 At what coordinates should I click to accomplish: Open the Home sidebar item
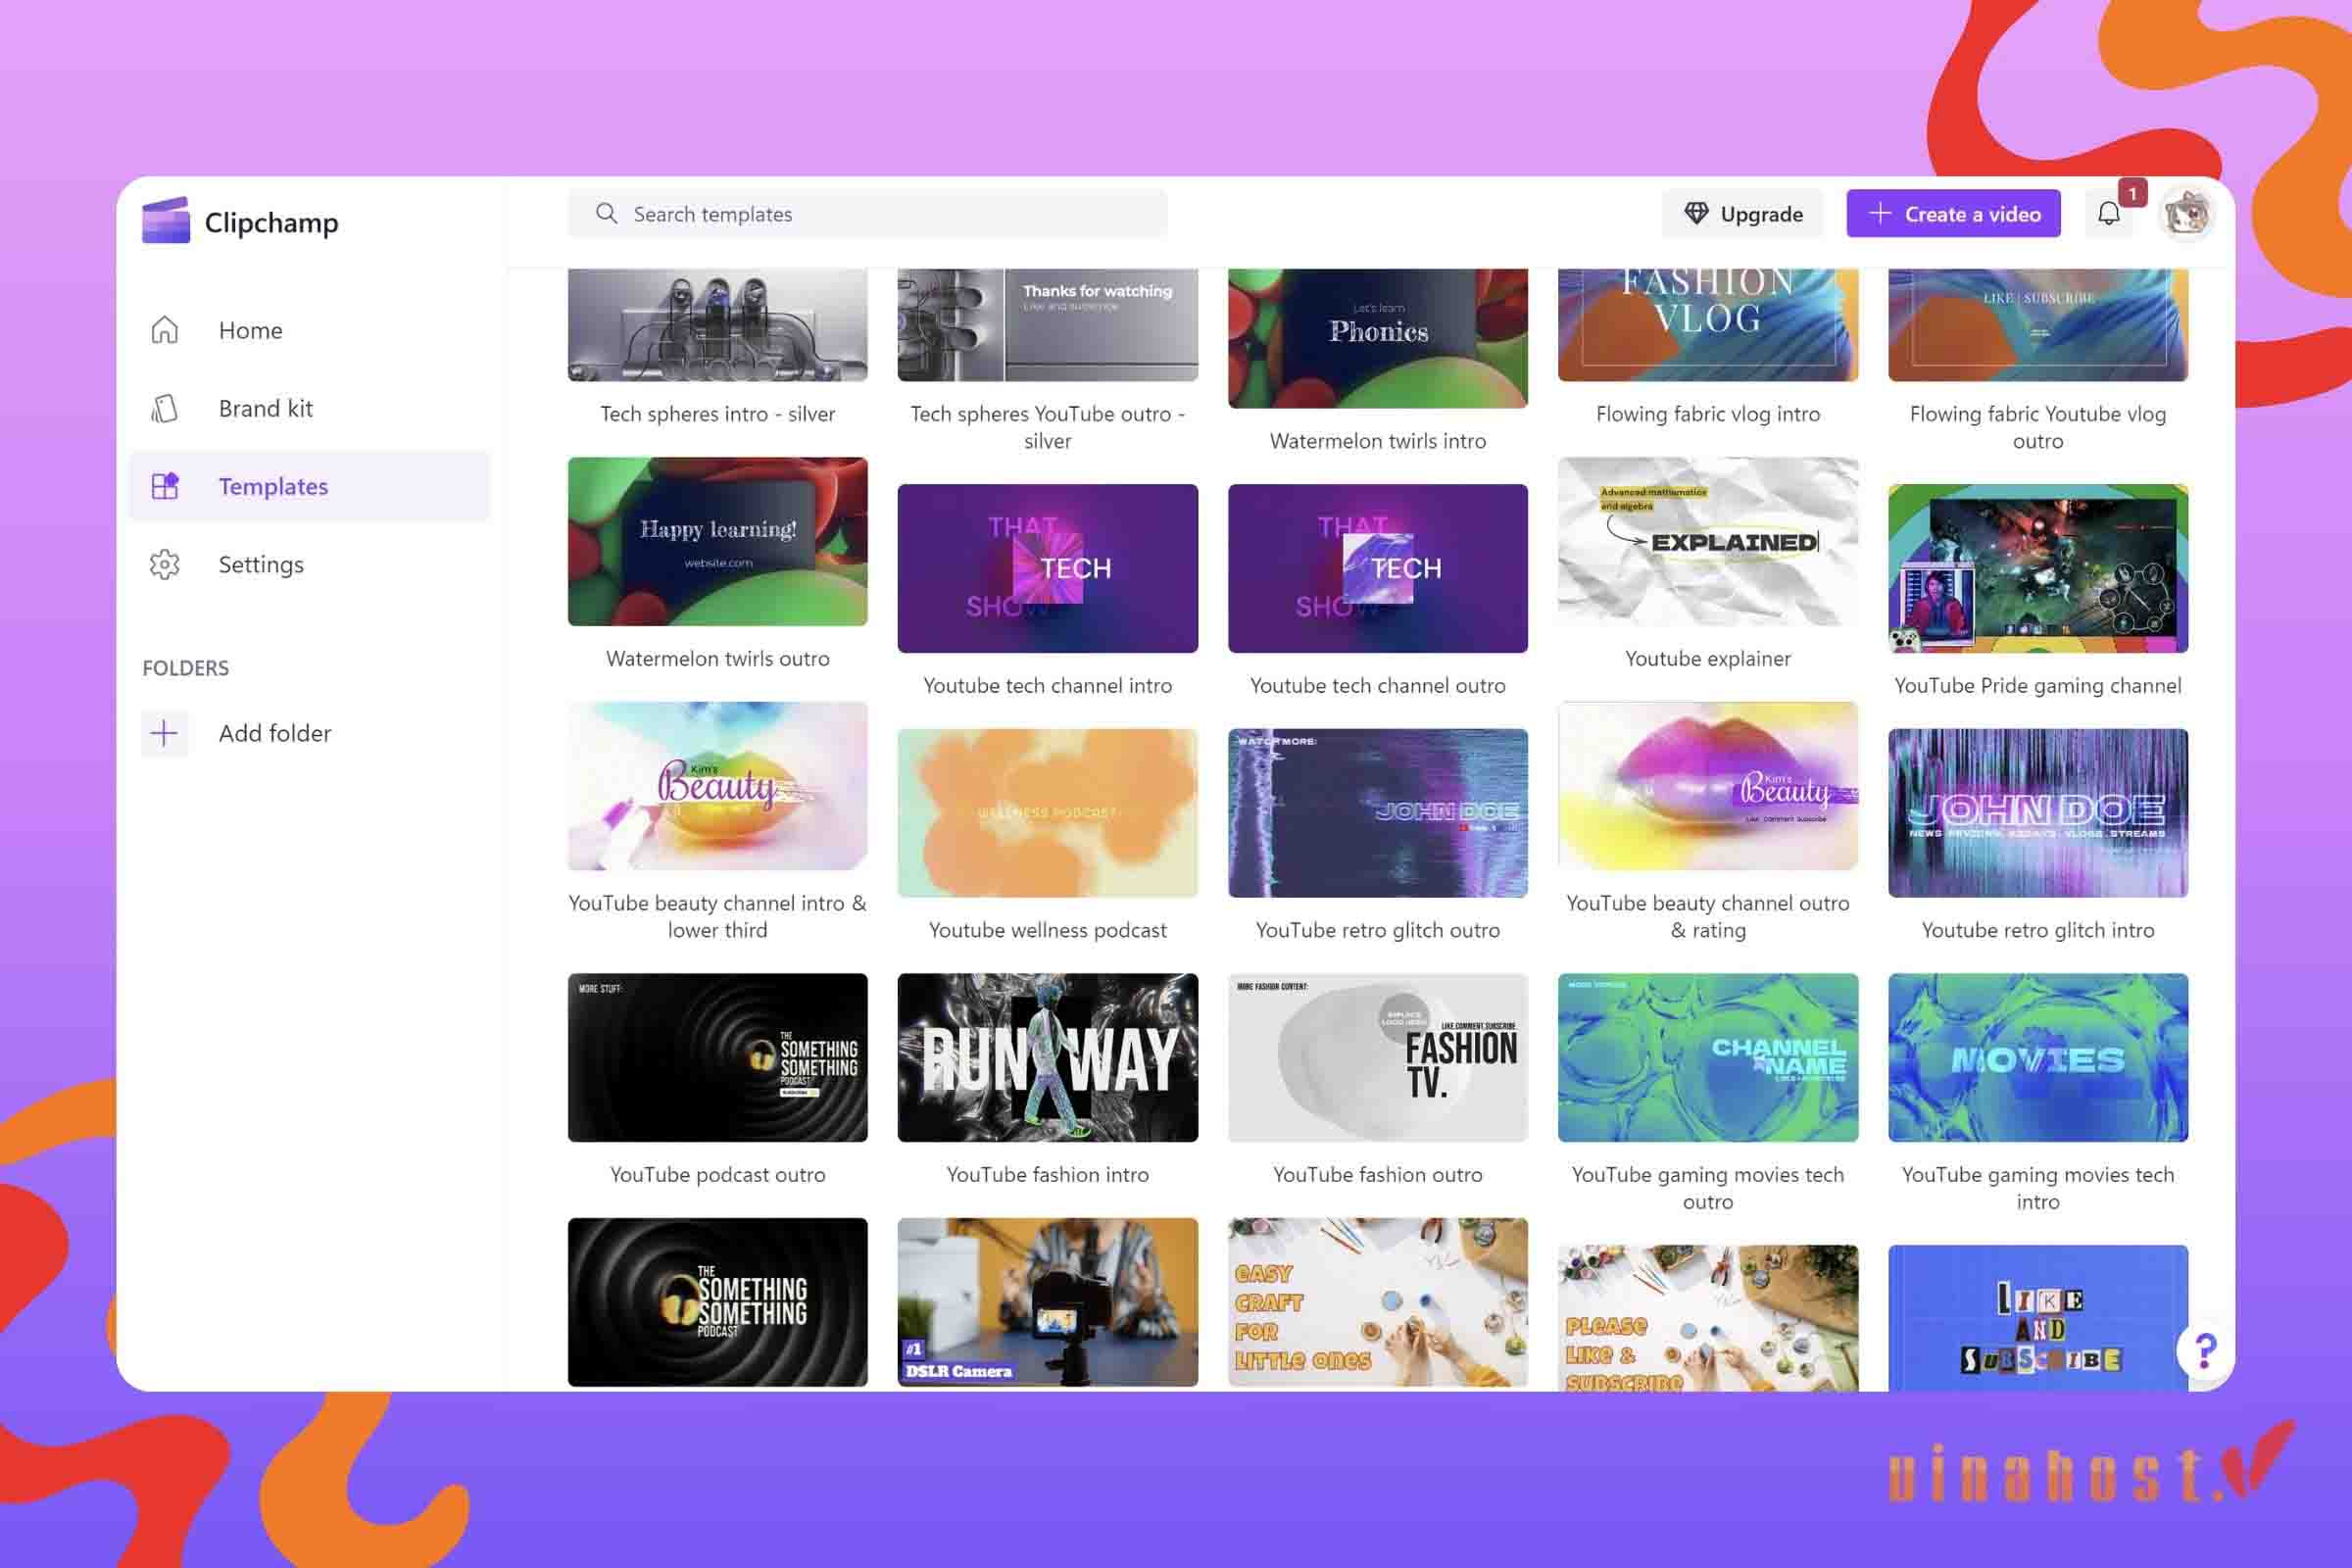click(x=310, y=330)
